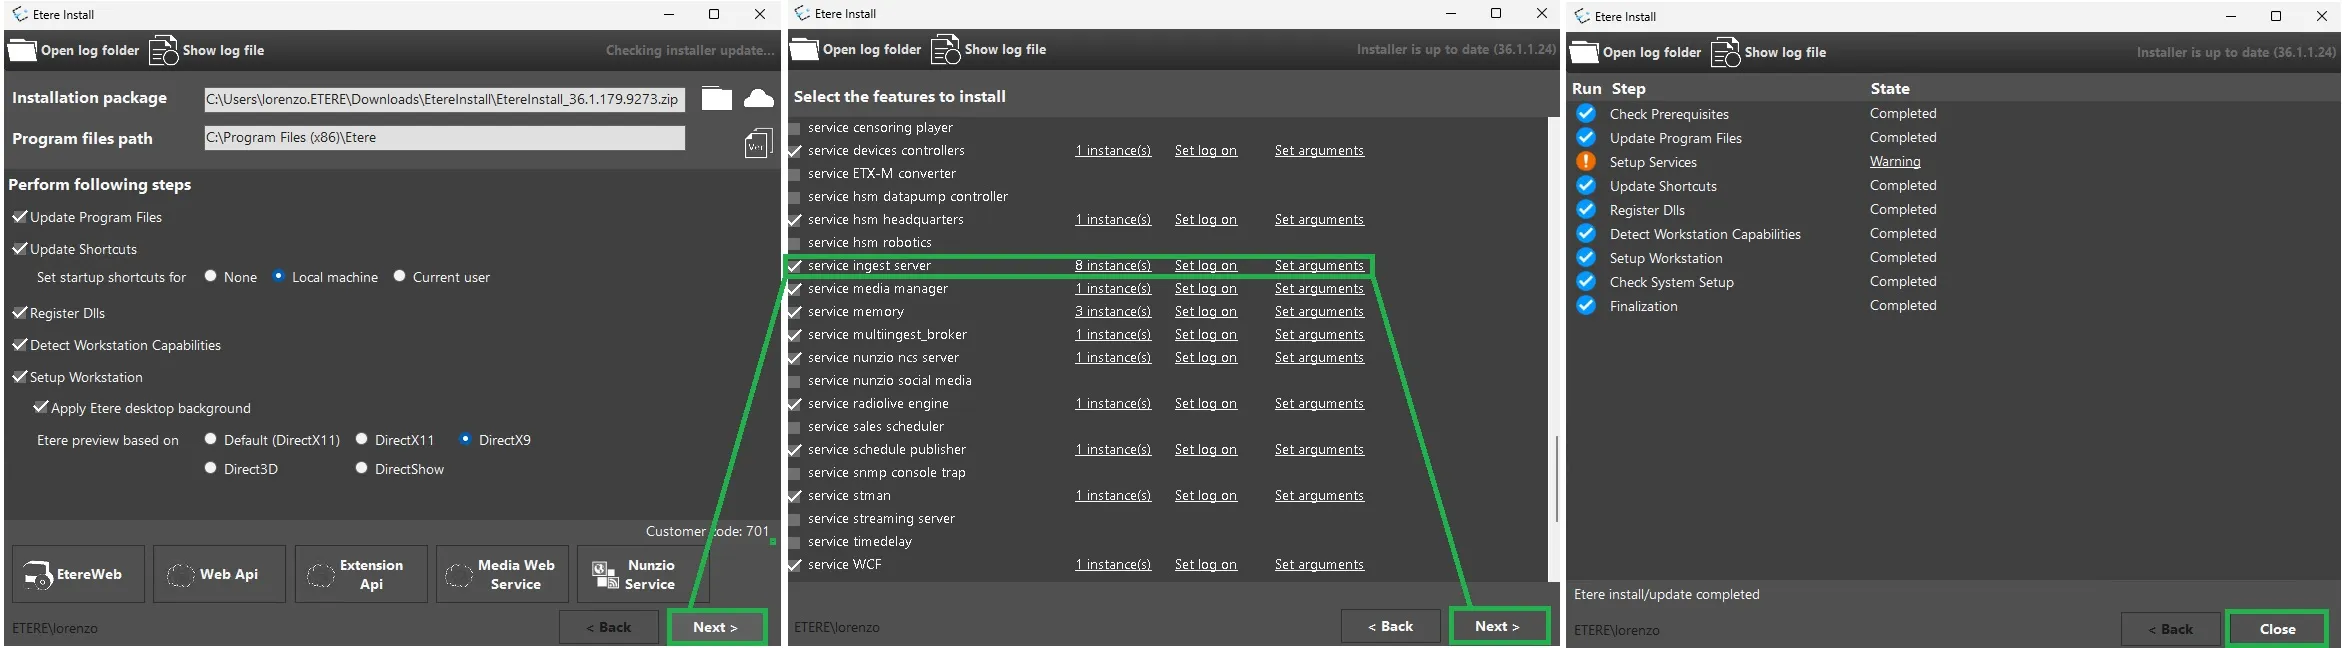Click the folder browse icon beside Installation package
Viewport: 2342px width, 648px height.
[716, 98]
